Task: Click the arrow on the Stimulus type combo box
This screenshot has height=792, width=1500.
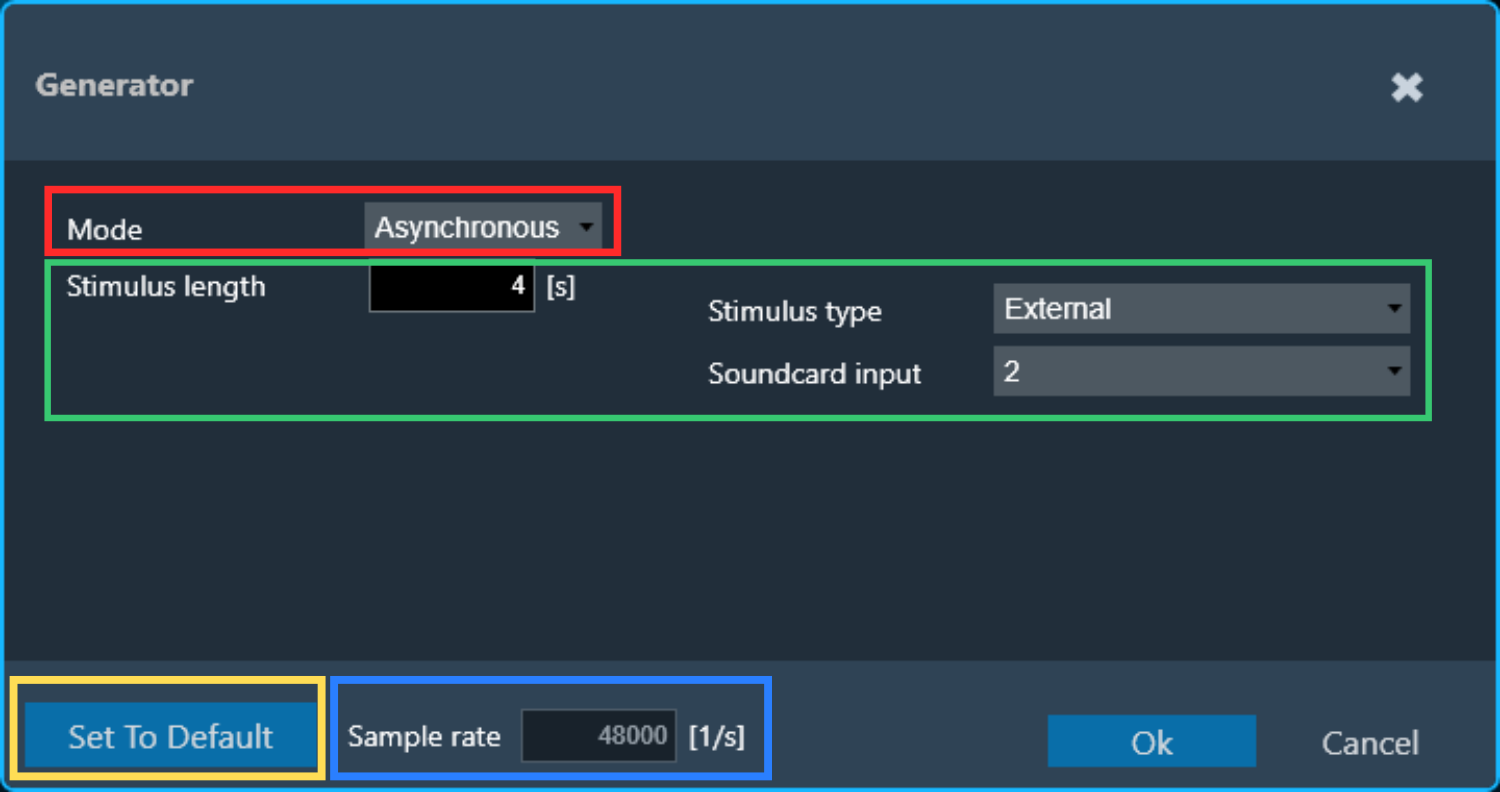Action: [1394, 309]
